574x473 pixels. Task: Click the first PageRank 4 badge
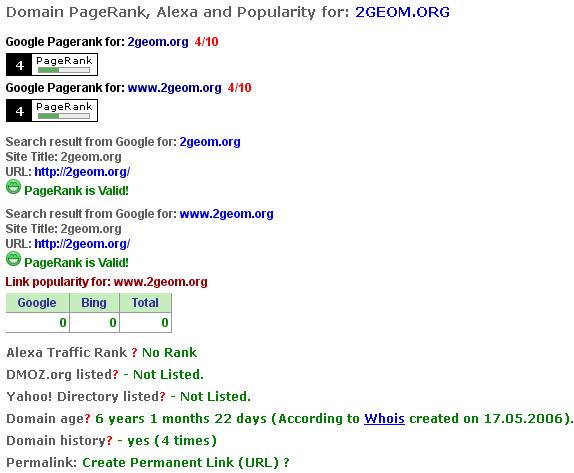[x=52, y=64]
